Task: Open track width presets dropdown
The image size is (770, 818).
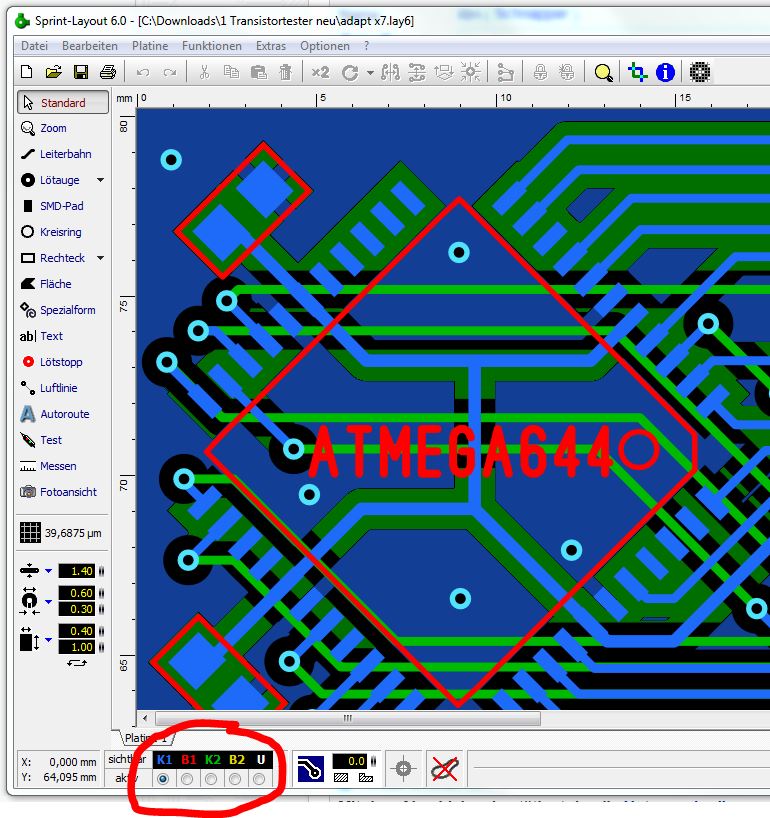Action: tap(49, 571)
